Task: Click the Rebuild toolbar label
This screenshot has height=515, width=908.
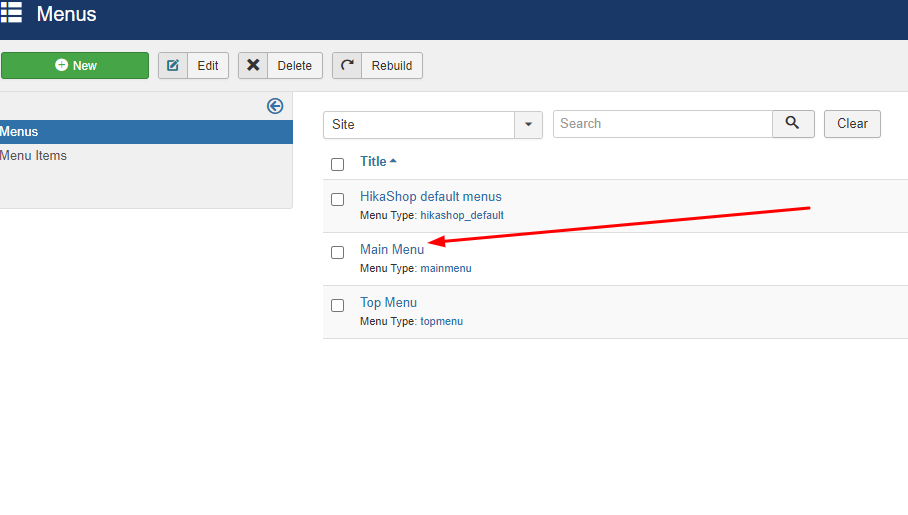Action: click(x=391, y=65)
